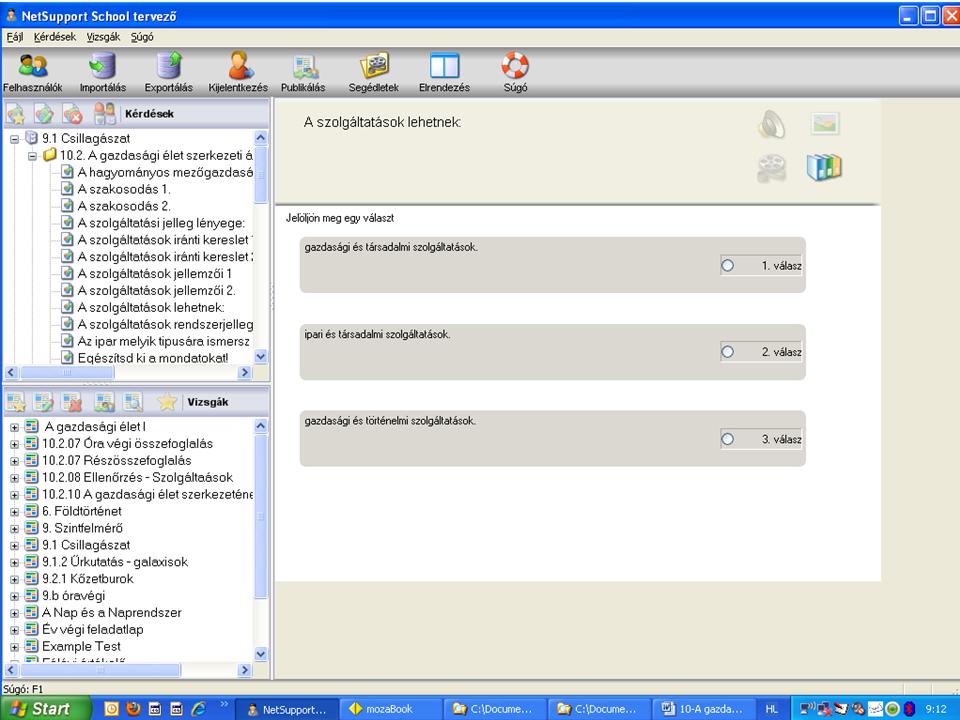Open the Publikálás toolbar icon

tap(303, 68)
